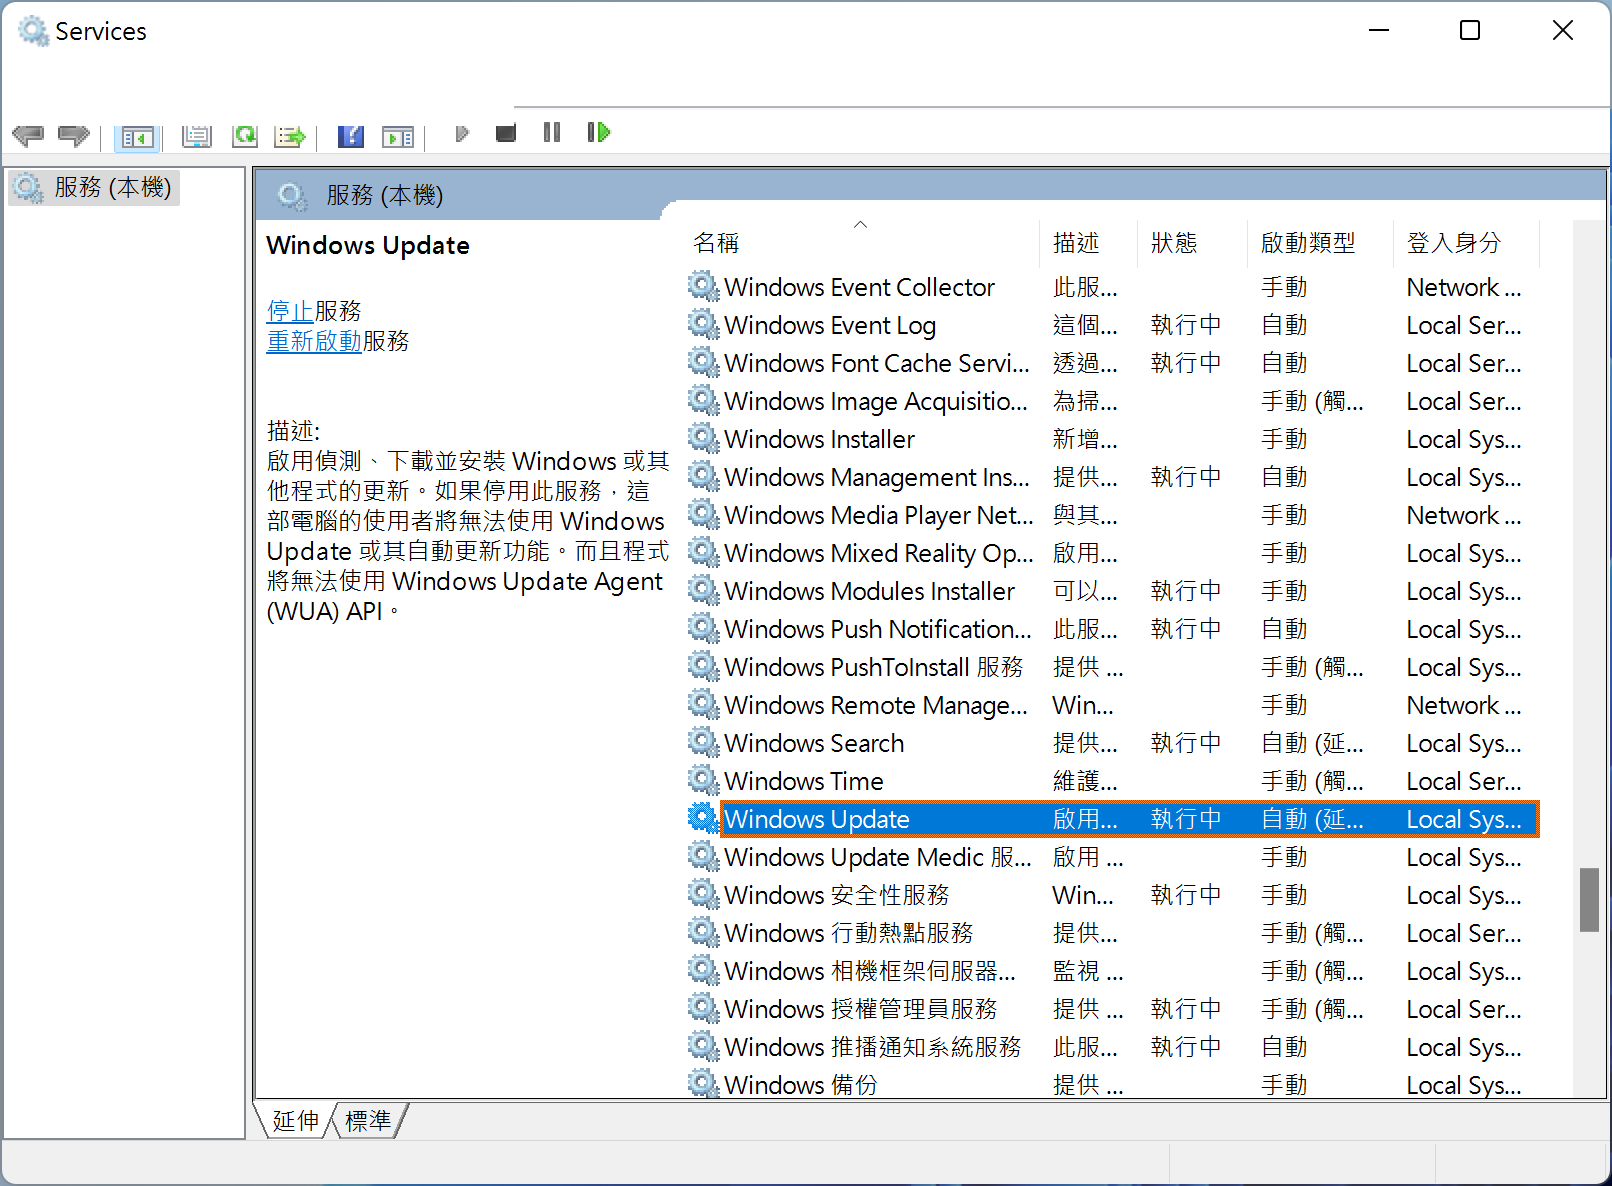Image resolution: width=1612 pixels, height=1186 pixels.
Task: Click gear icon of Windows Mixed Reality
Action: [704, 553]
